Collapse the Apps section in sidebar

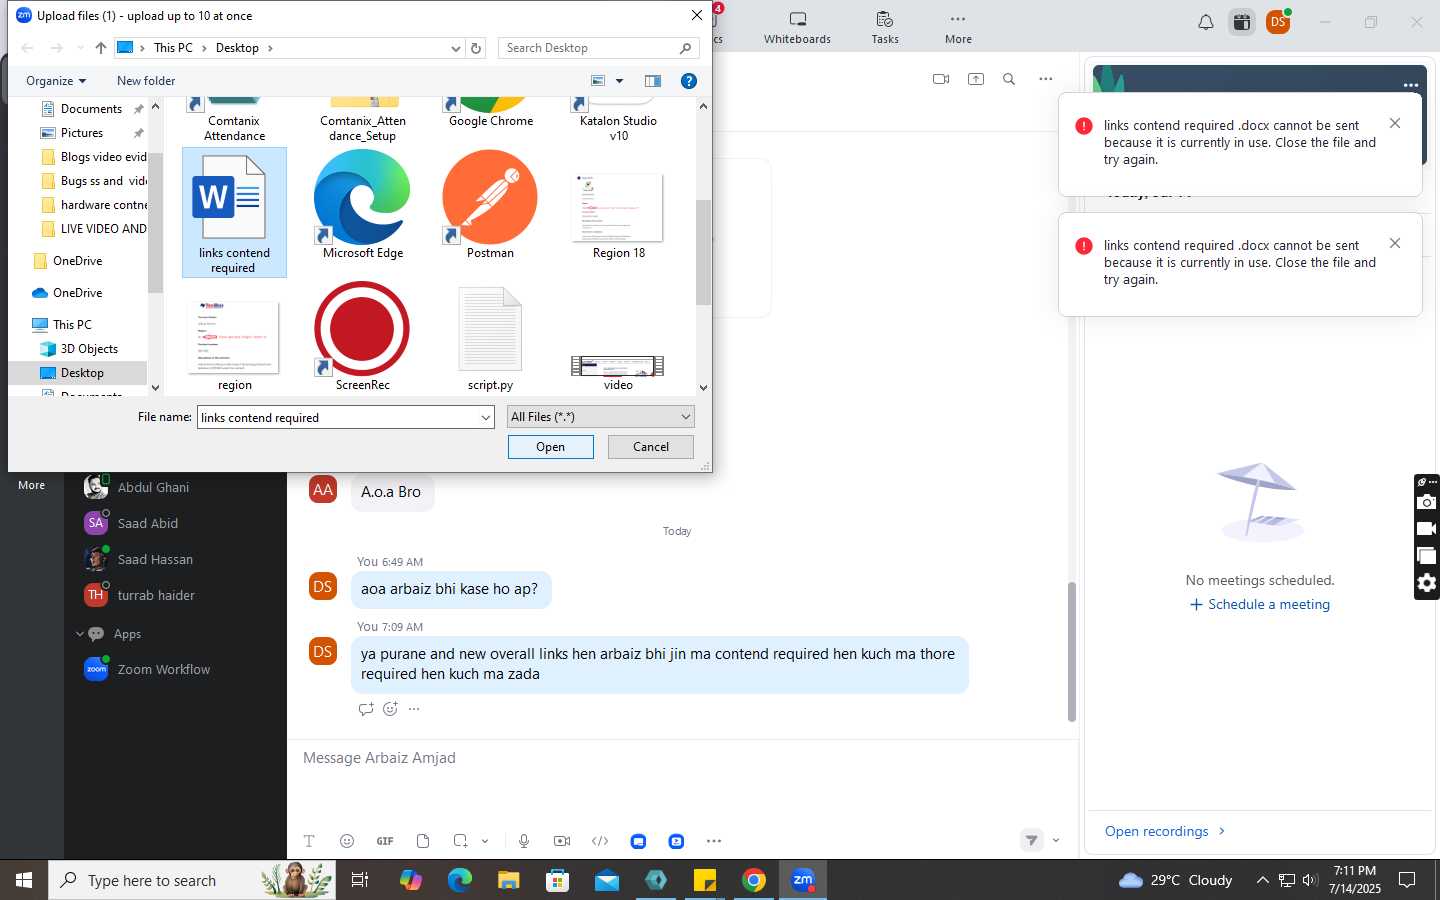80,634
